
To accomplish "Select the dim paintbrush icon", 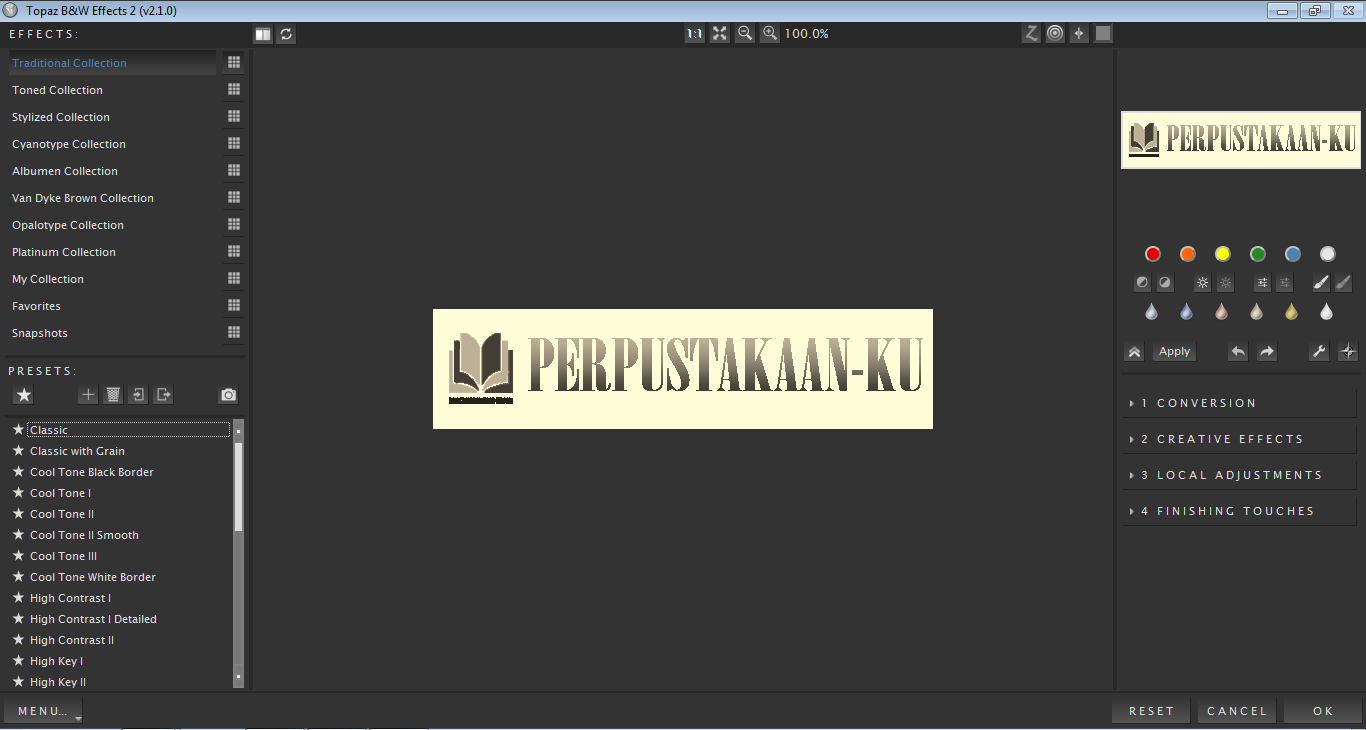I will 1343,283.
